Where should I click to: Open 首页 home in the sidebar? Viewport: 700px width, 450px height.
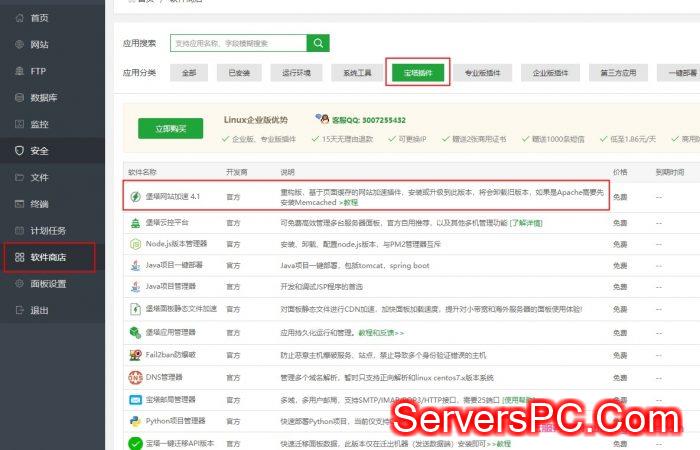click(x=40, y=18)
